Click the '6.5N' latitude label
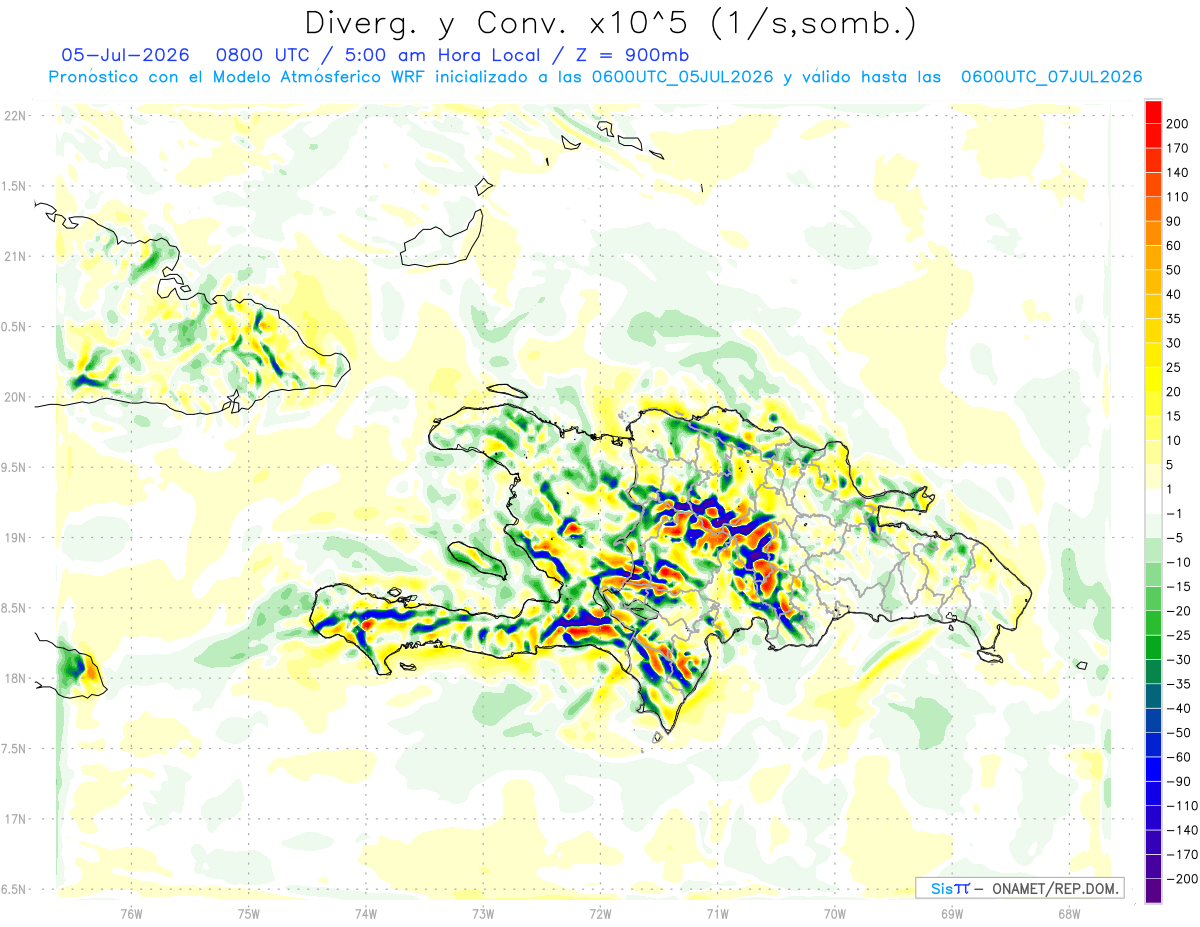The image size is (1200, 927). [x=15, y=889]
